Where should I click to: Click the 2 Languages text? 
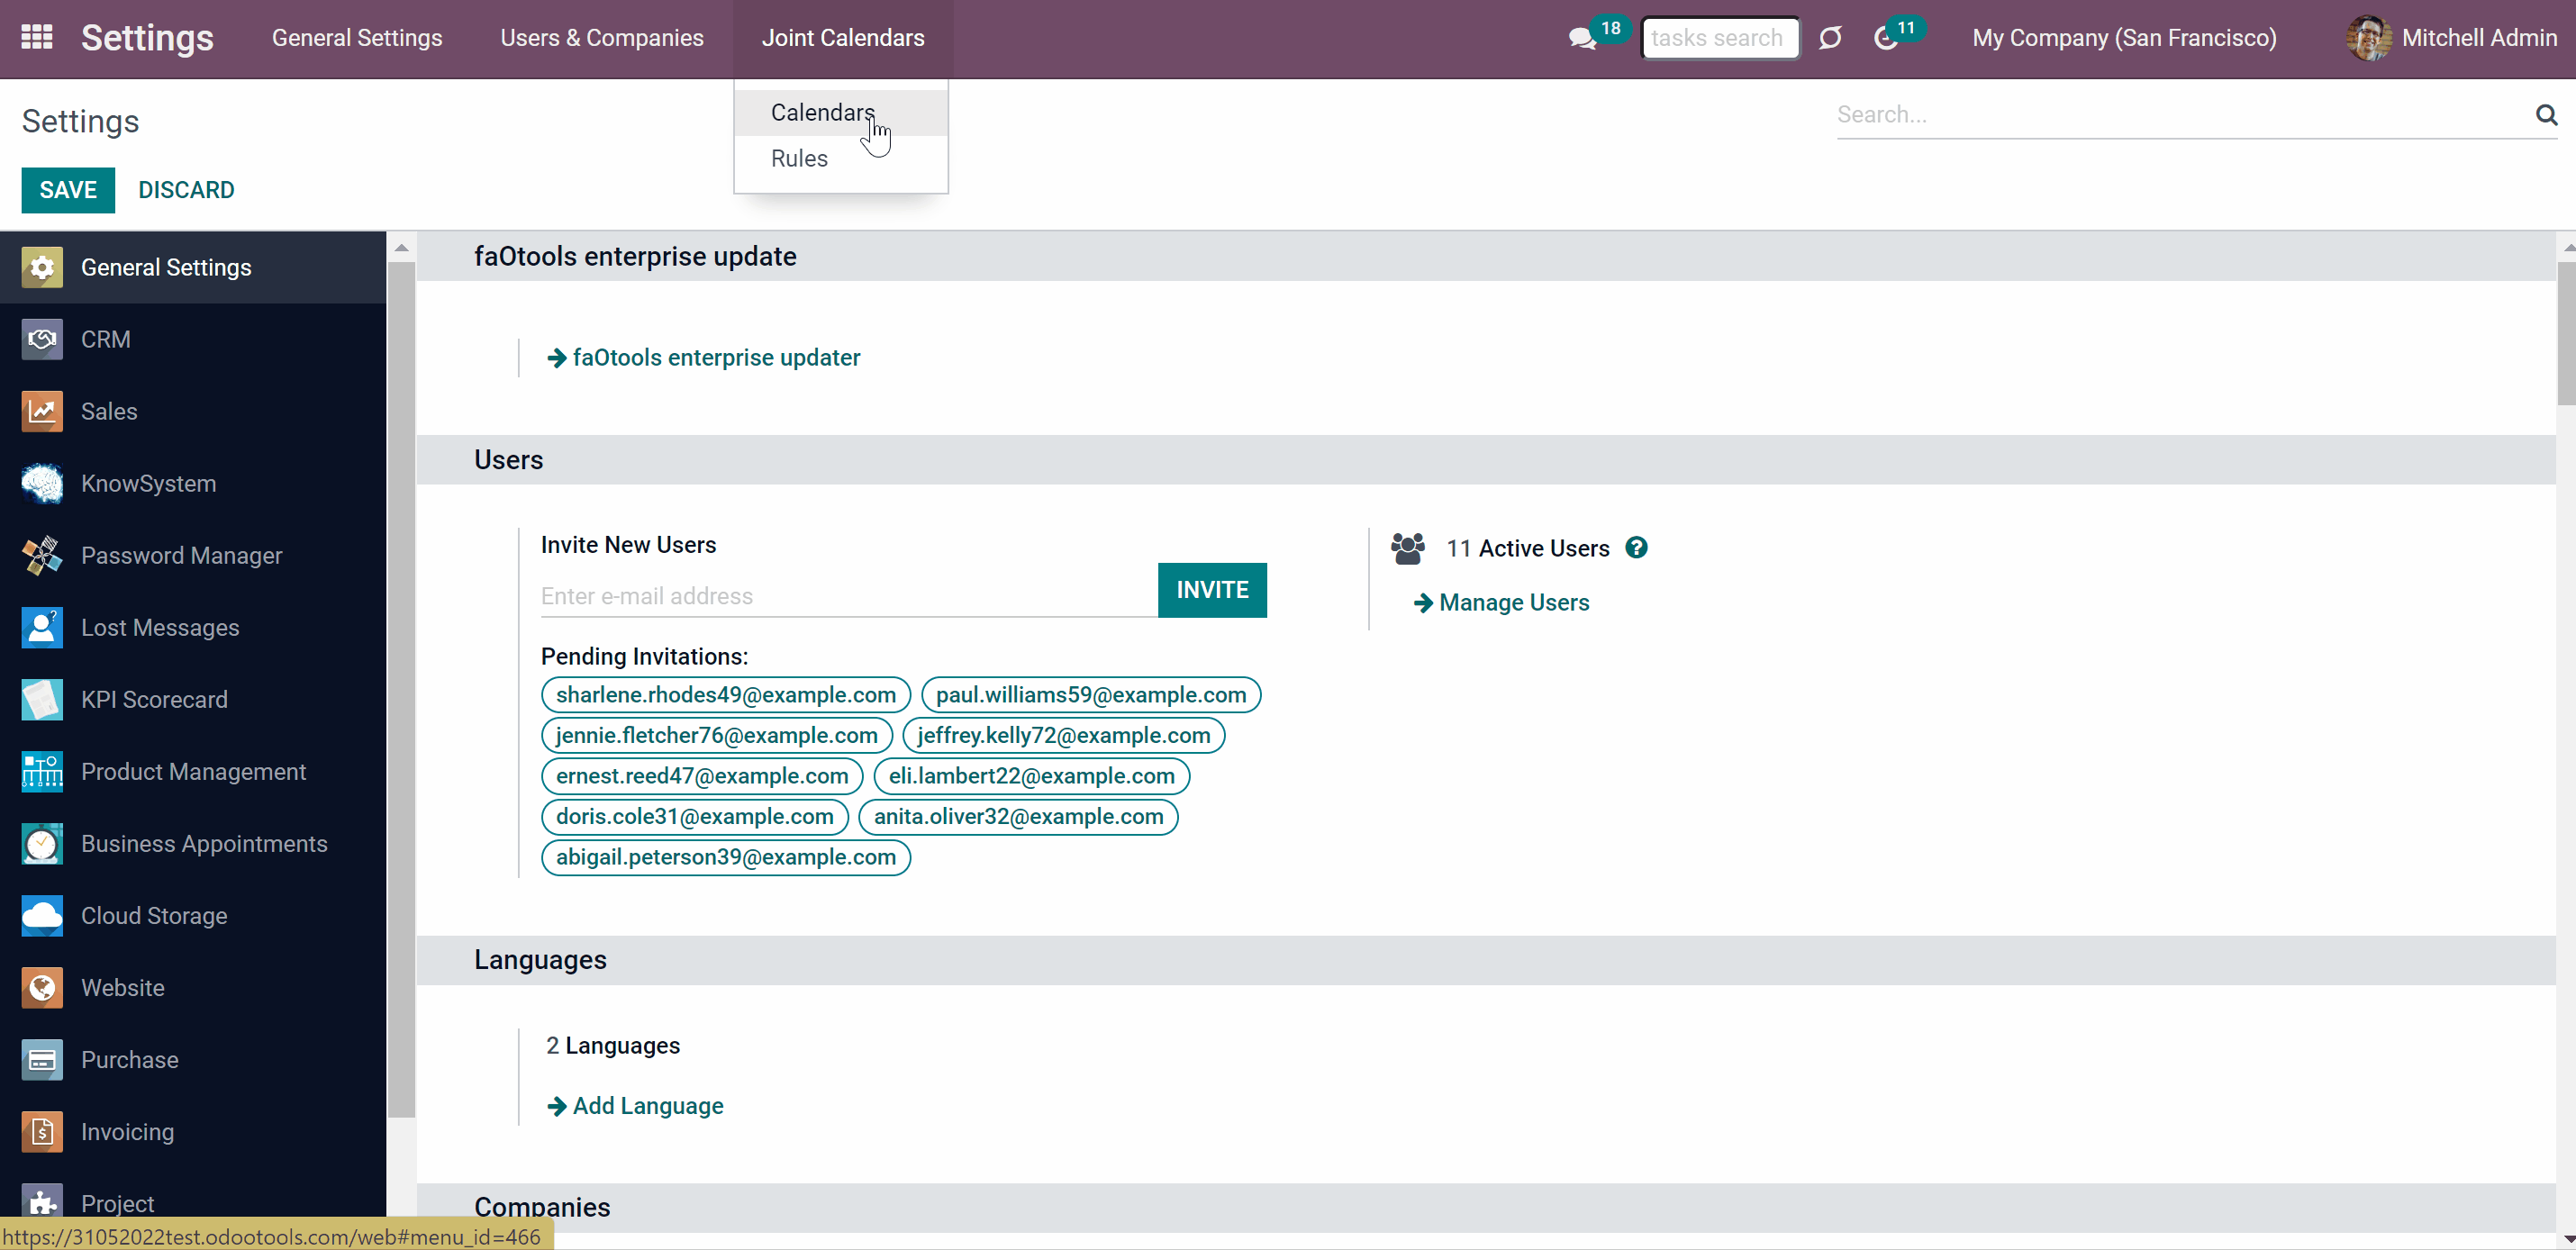pyautogui.click(x=613, y=1046)
